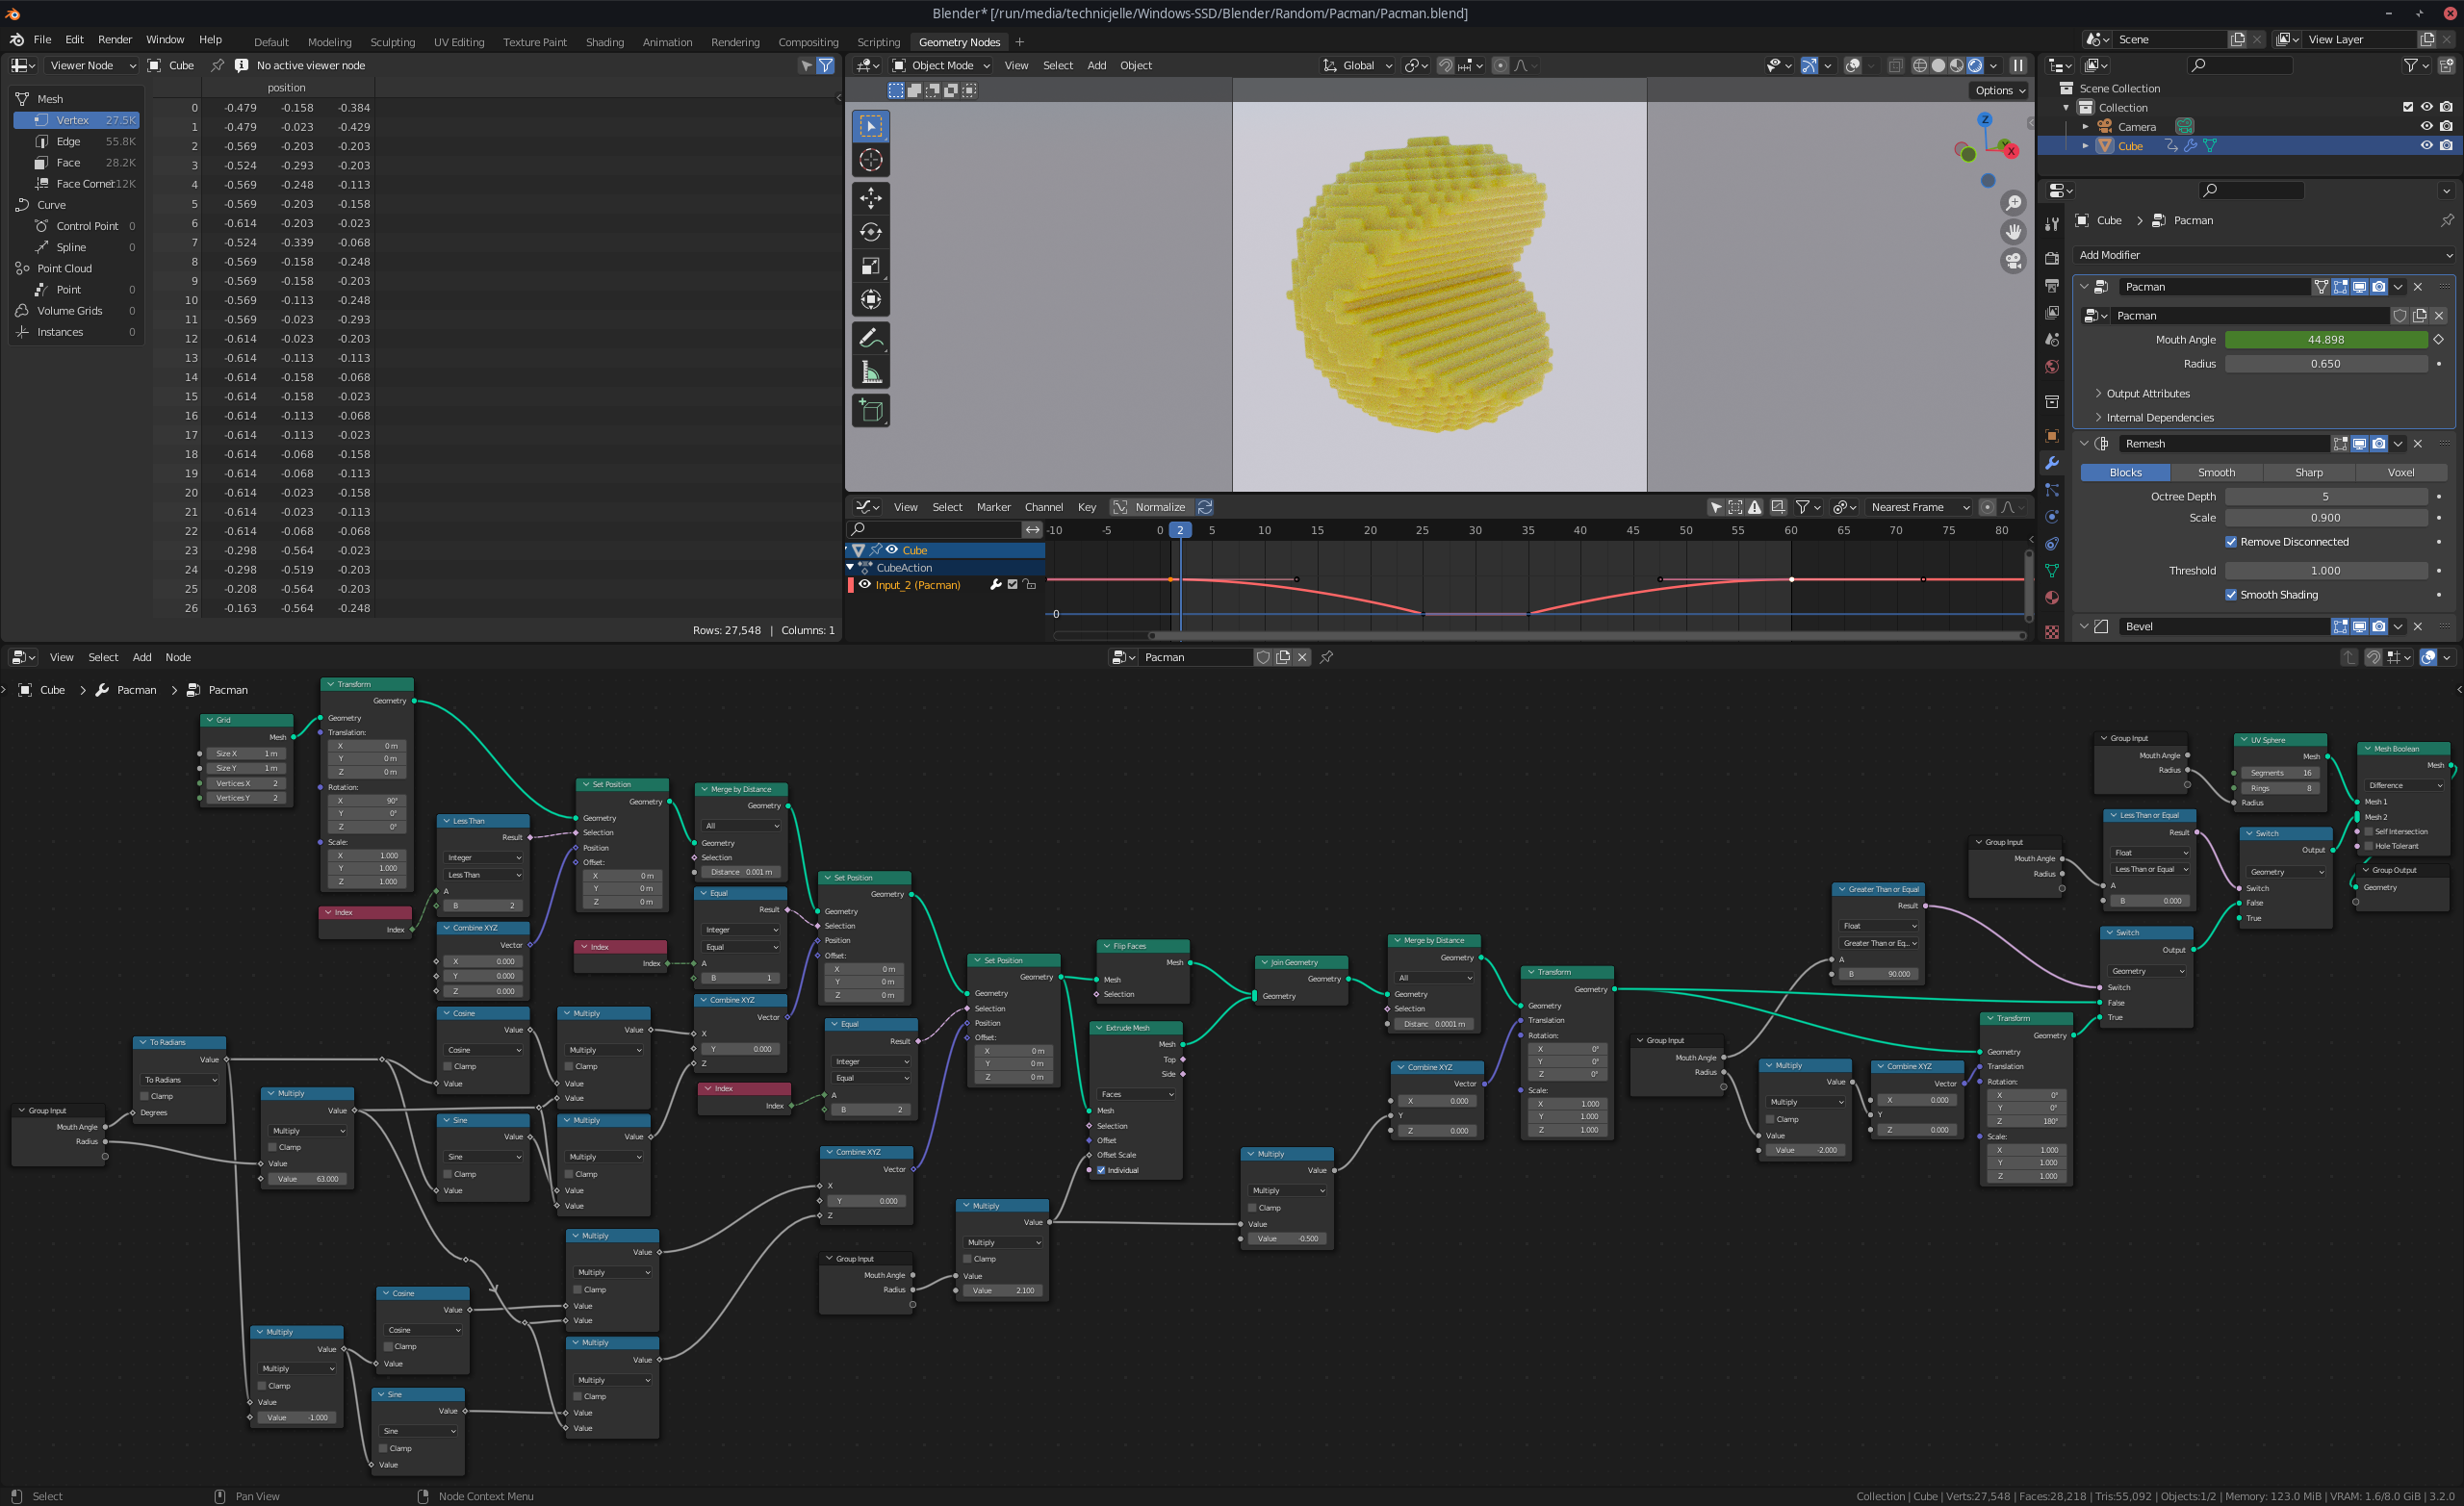Expand Output Attributes panel

(x=2146, y=394)
